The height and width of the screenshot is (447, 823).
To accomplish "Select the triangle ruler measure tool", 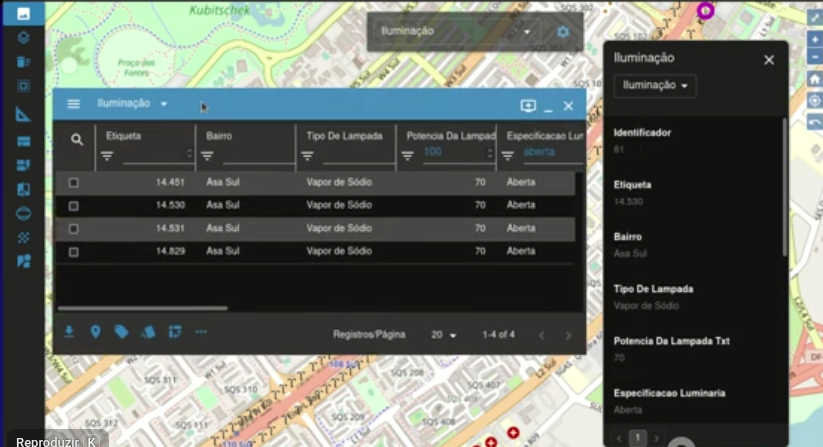I will point(23,114).
